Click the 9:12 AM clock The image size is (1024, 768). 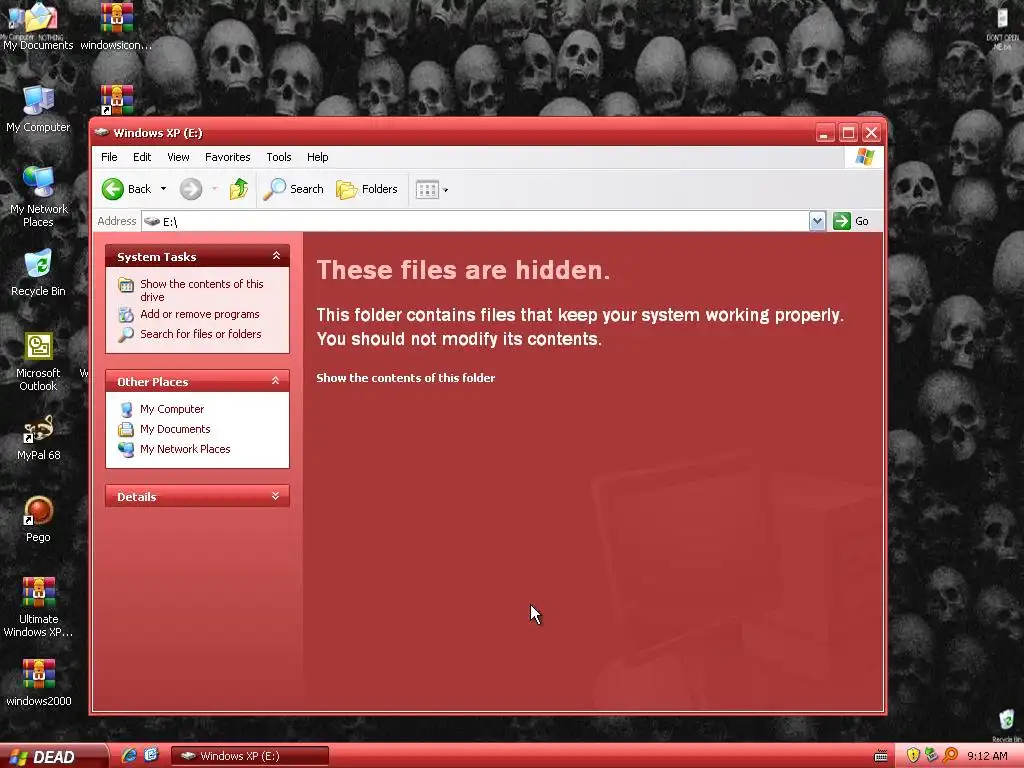coord(987,756)
